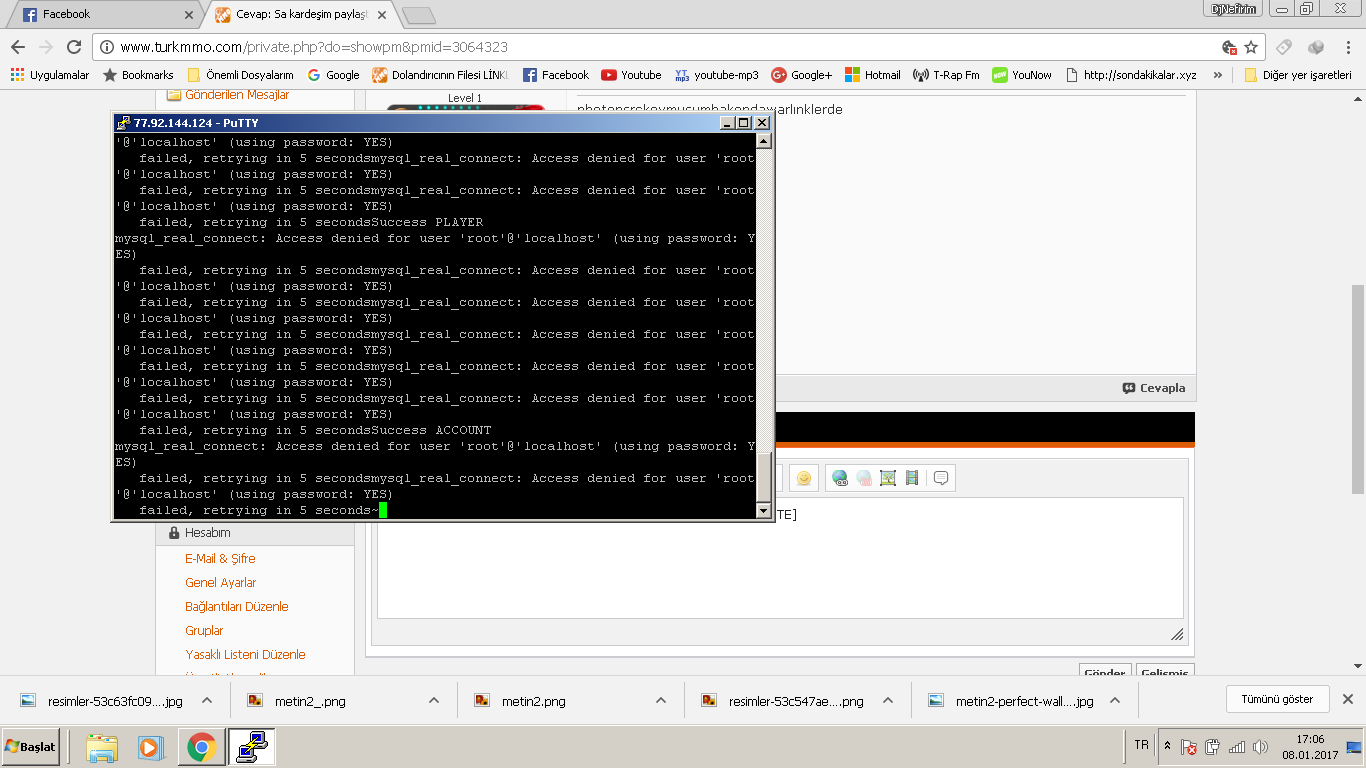
Task: Expand hidden bookmarks with double chevron
Action: [1217, 75]
